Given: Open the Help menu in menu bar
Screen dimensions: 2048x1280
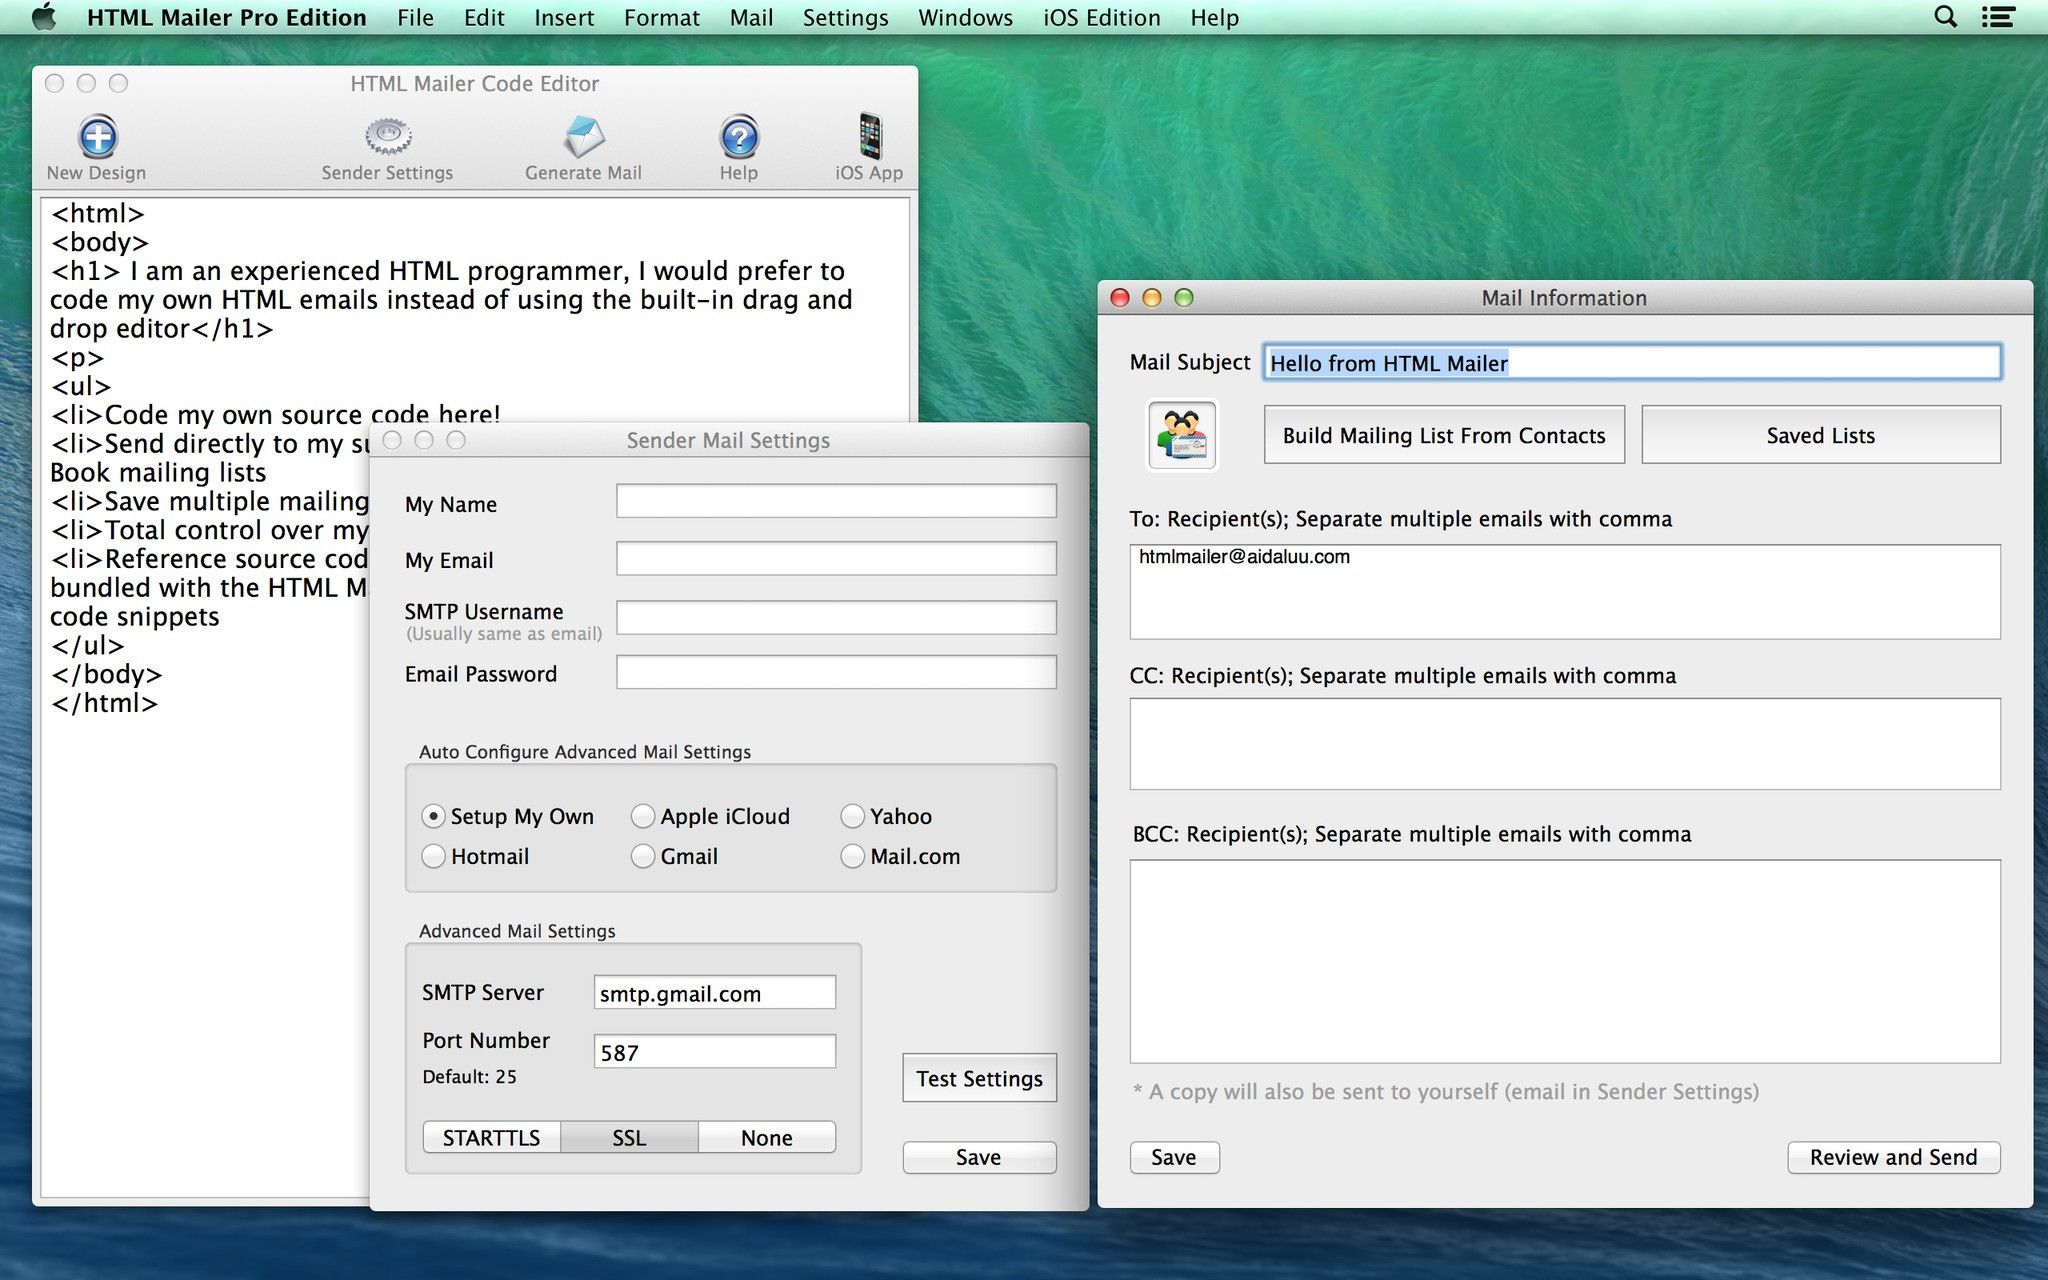Looking at the screenshot, I should point(1214,17).
